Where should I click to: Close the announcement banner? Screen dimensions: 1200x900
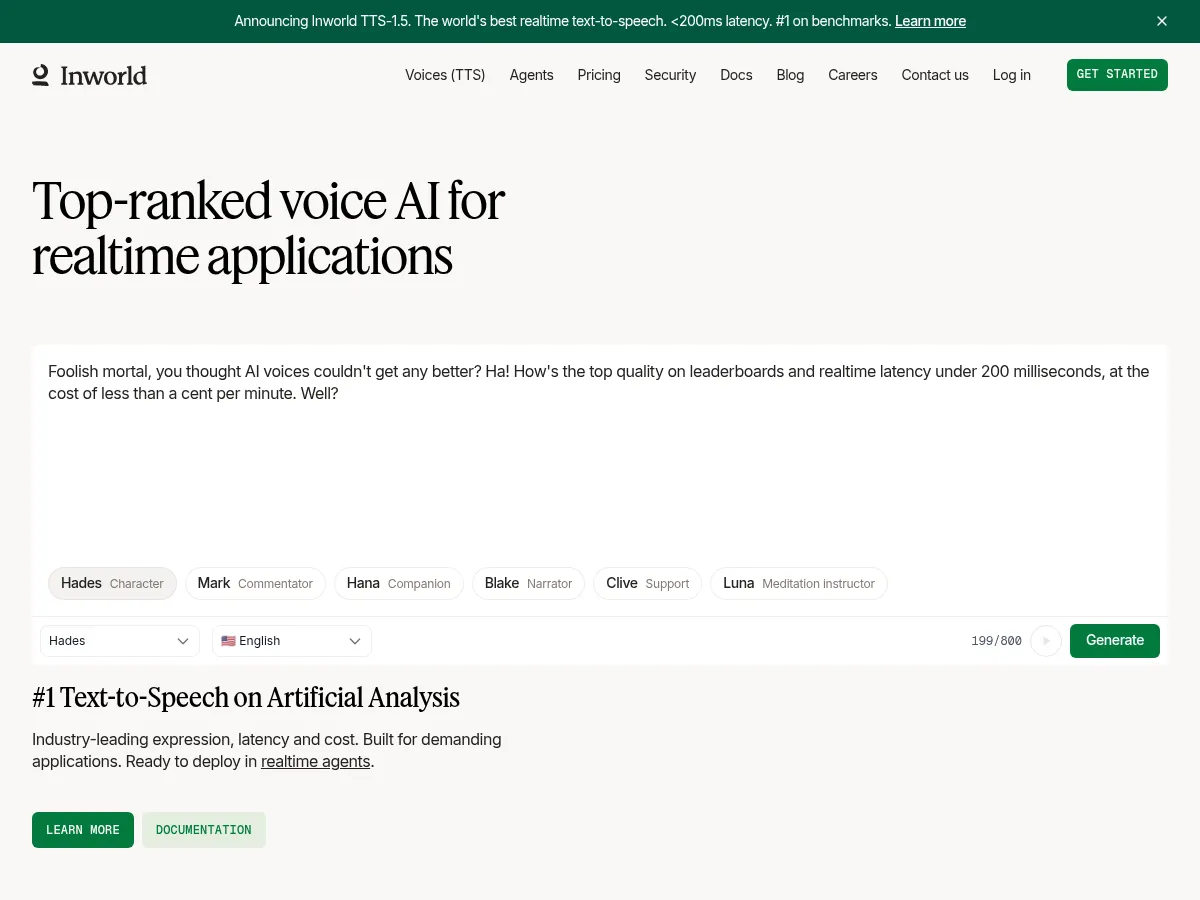pos(1161,21)
